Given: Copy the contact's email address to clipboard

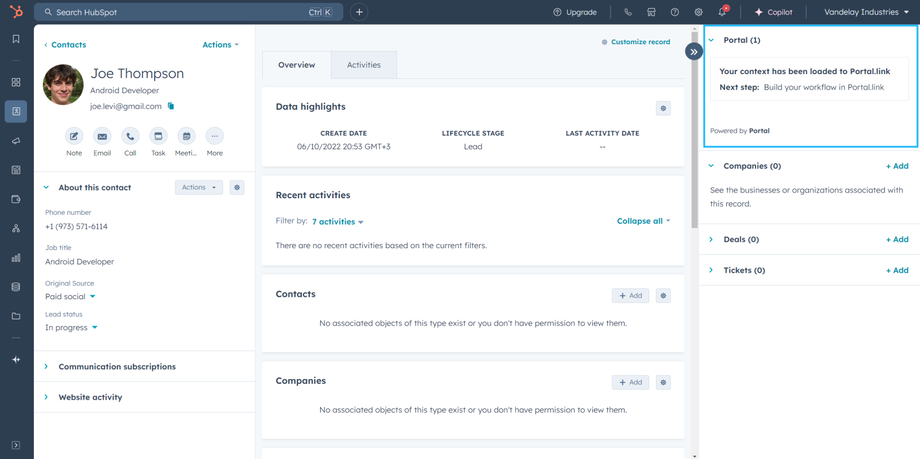Looking at the screenshot, I should (171, 106).
